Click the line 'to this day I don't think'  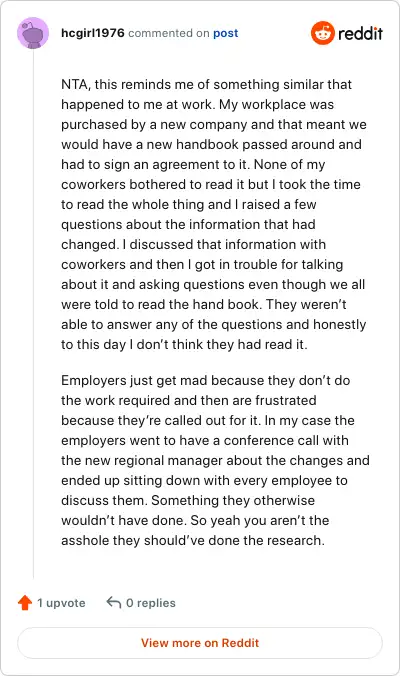pyautogui.click(x=184, y=345)
